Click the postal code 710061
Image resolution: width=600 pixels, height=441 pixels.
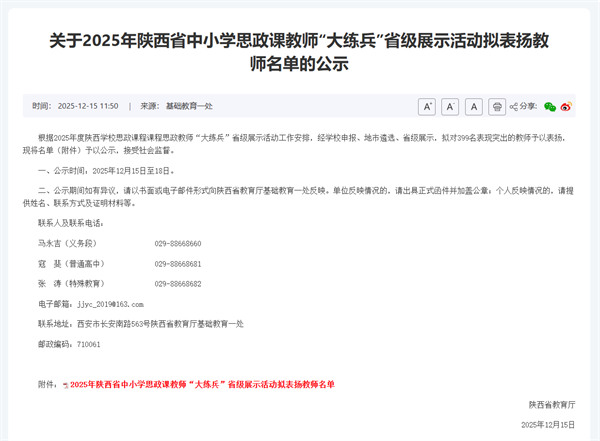click(85, 343)
